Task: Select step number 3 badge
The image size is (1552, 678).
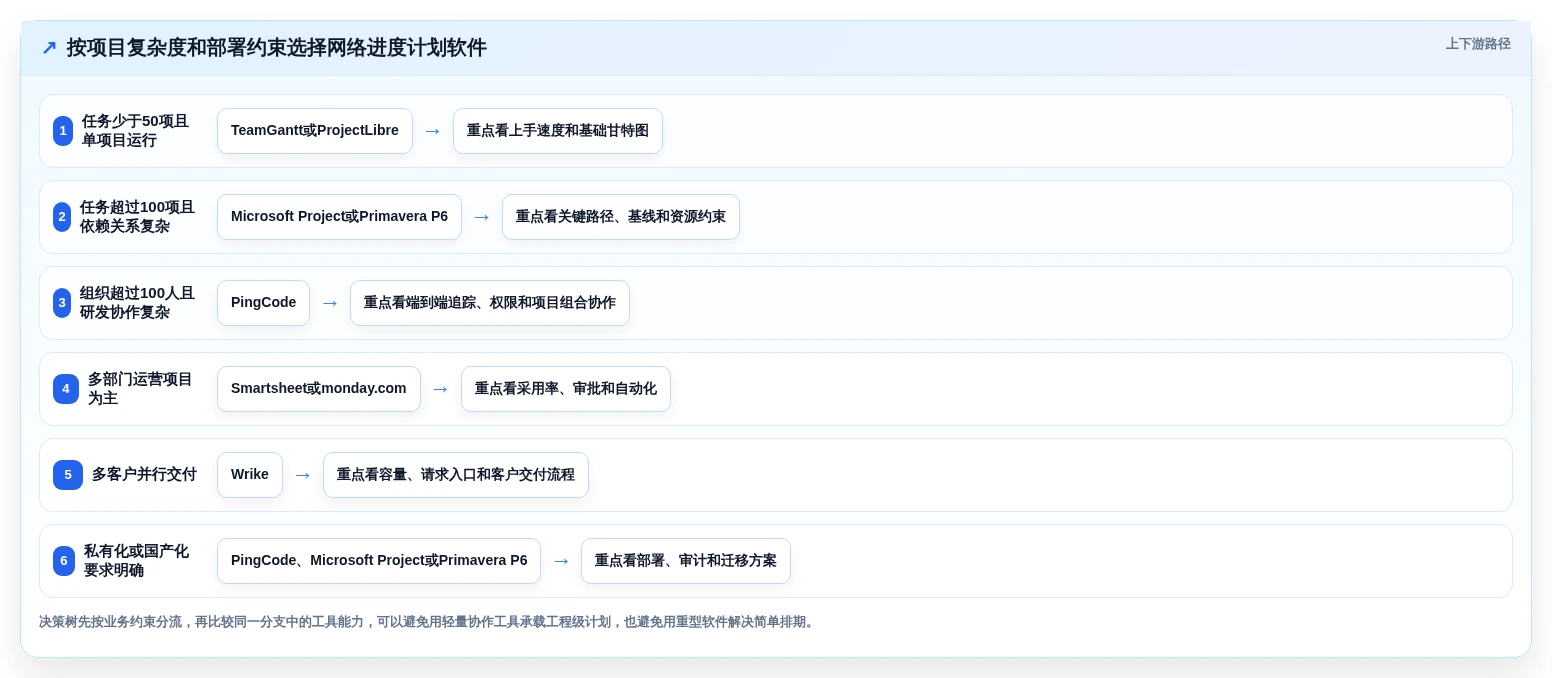Action: tap(62, 303)
